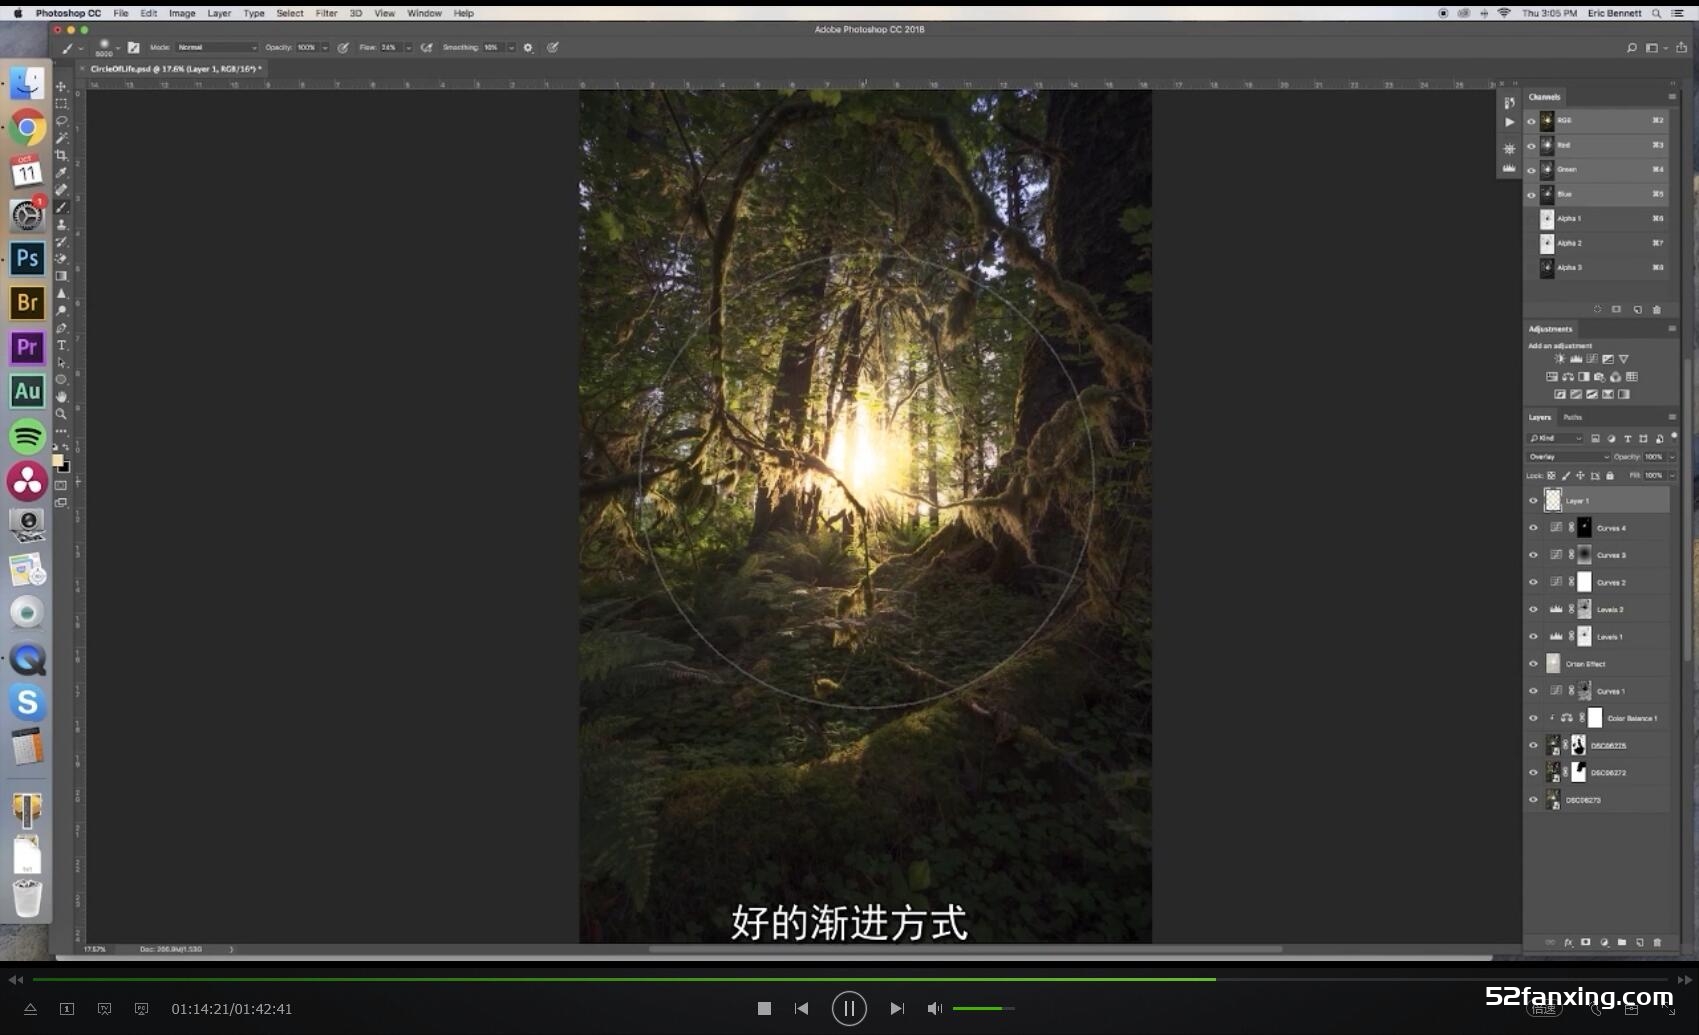Click lock all layer icon

pyautogui.click(x=1609, y=476)
